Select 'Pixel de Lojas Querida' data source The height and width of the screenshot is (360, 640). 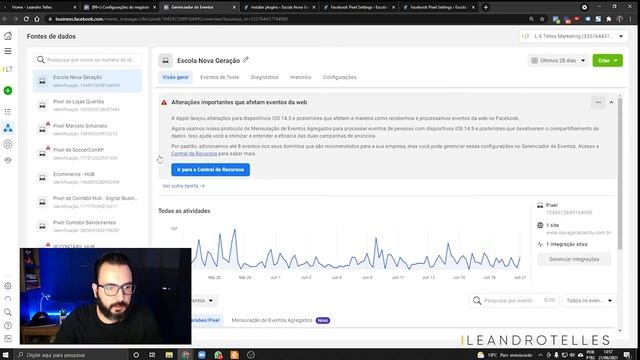pos(87,105)
